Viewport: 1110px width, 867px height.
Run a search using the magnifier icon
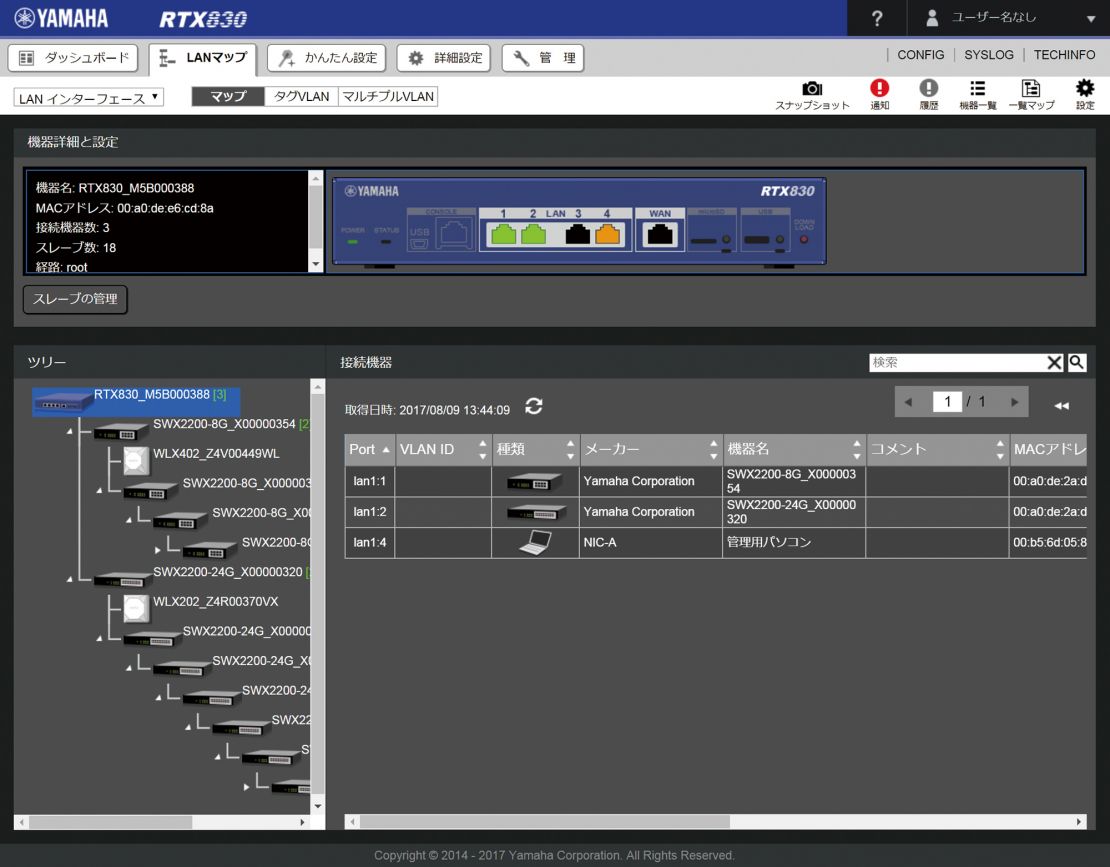(1077, 362)
